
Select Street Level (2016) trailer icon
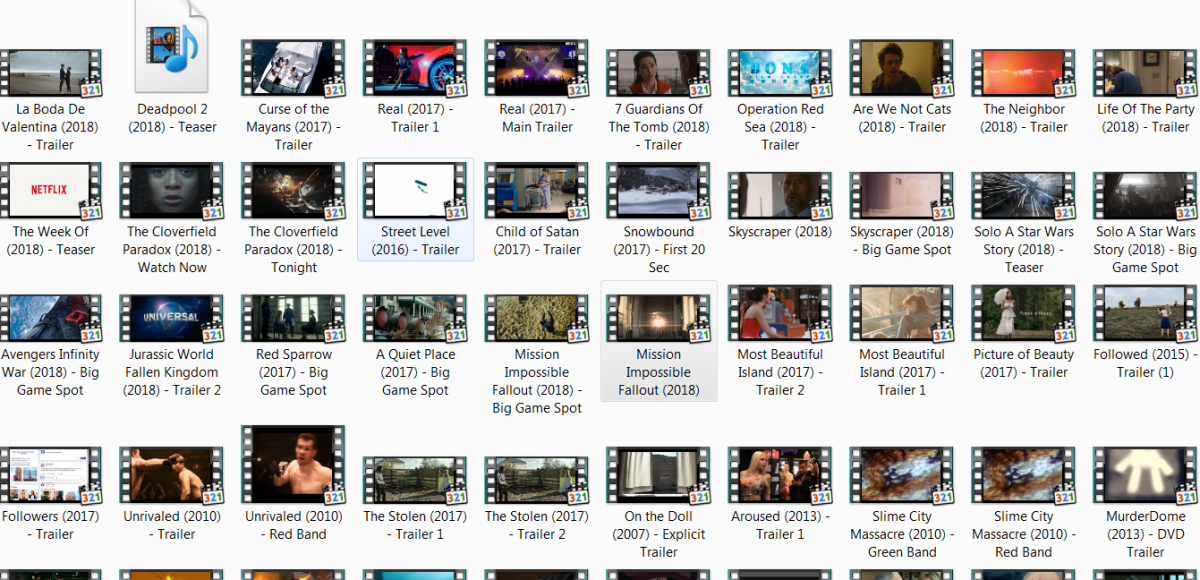416,191
